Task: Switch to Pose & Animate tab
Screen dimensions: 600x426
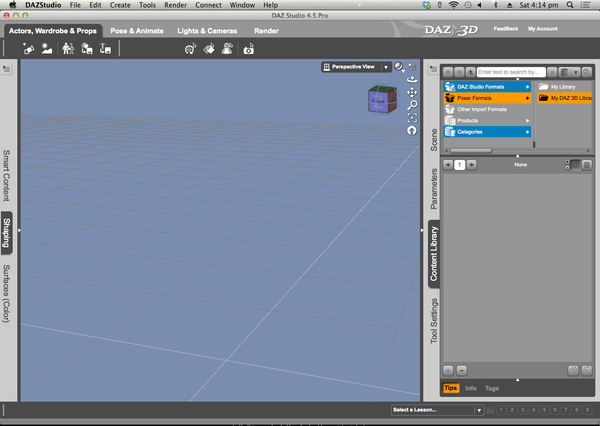Action: click(137, 31)
